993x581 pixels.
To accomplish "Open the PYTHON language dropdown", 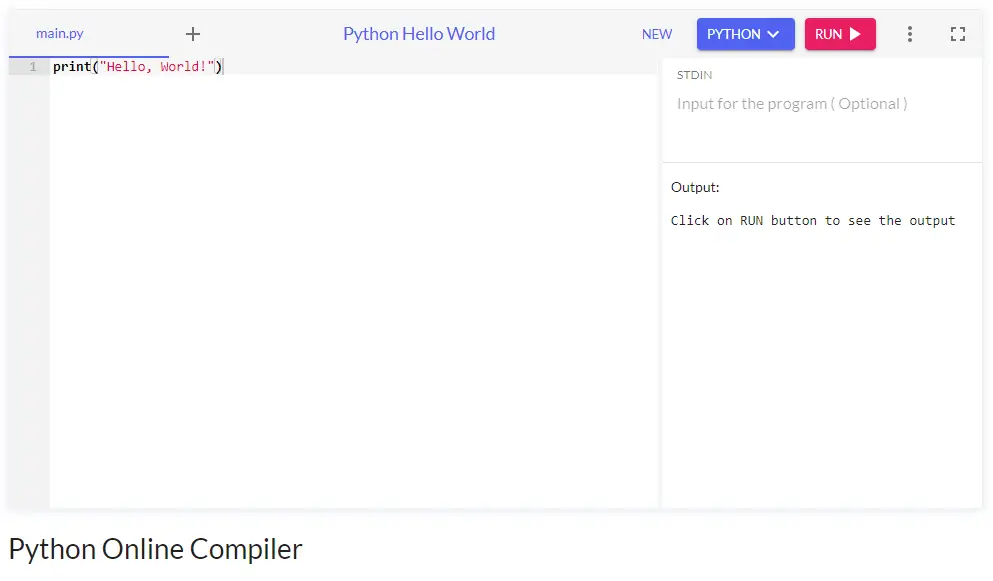I will 745,34.
